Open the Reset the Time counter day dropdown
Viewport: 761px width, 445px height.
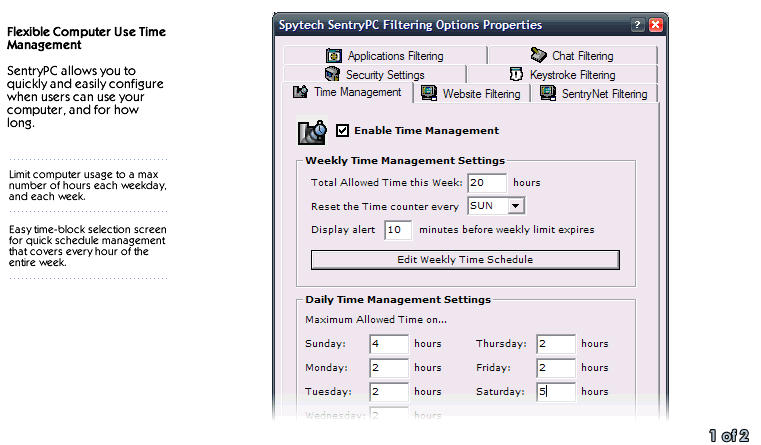(516, 206)
